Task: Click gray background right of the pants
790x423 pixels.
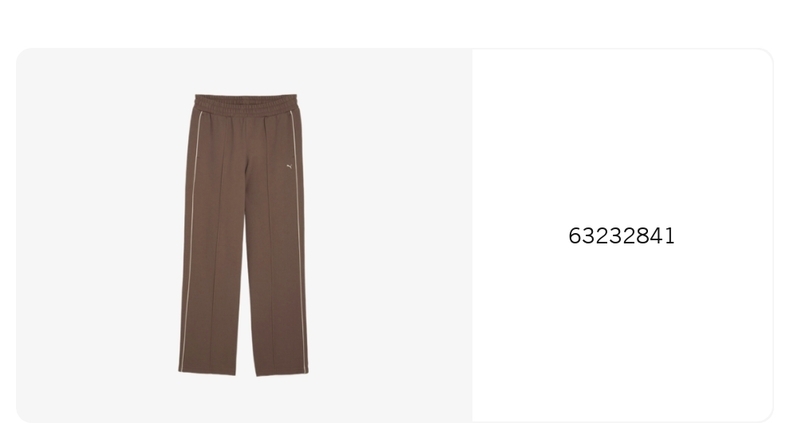Action: pyautogui.click(x=391, y=235)
